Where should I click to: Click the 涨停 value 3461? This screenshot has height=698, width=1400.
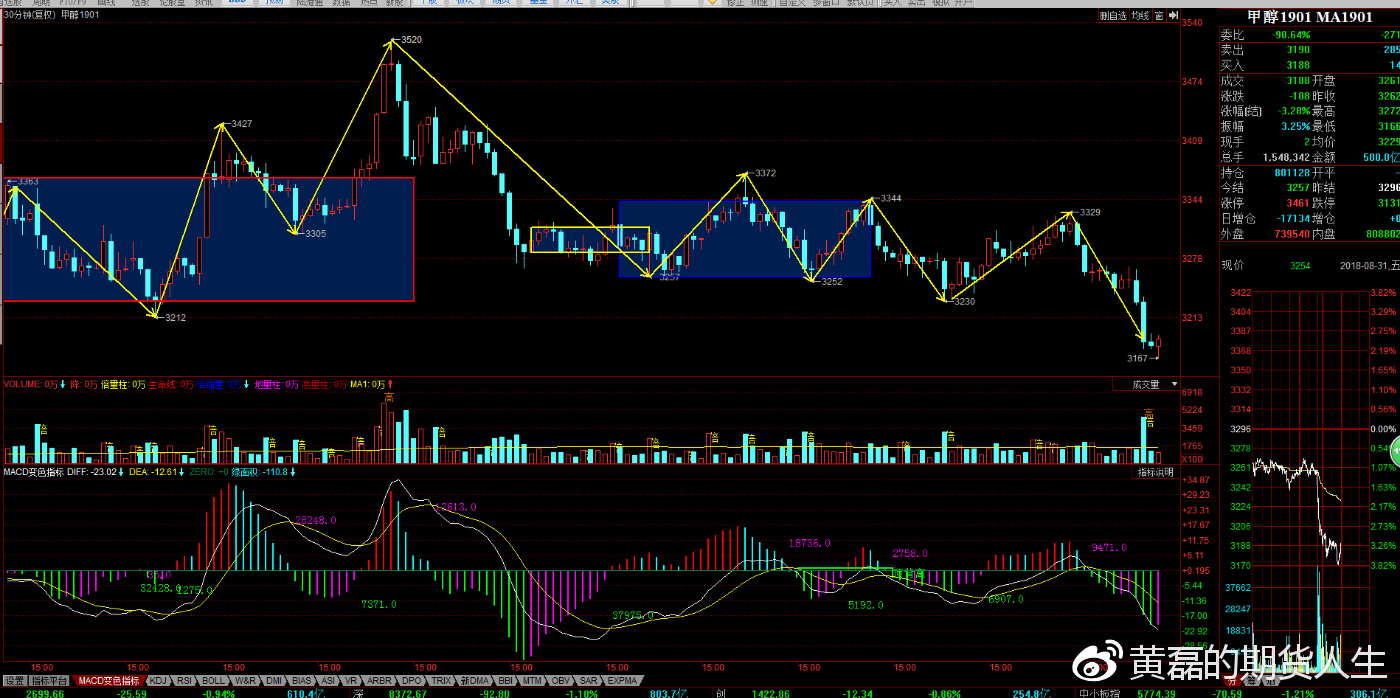click(1298, 203)
